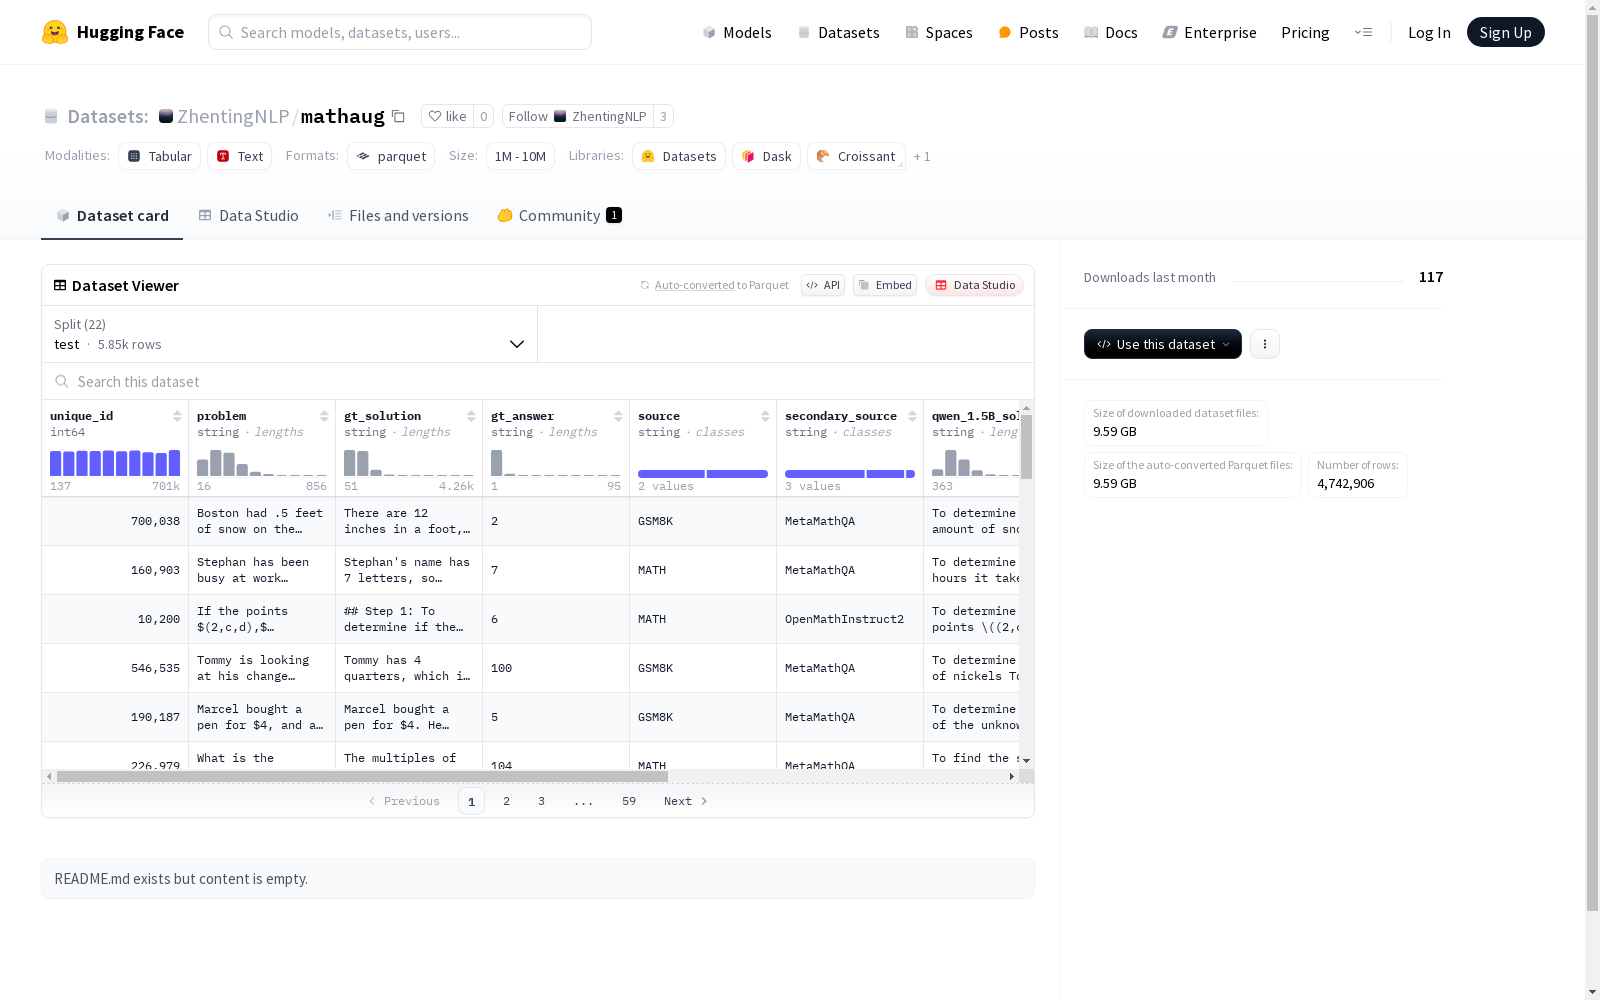
Task: Click the unique_id histogram chart
Action: click(115, 462)
